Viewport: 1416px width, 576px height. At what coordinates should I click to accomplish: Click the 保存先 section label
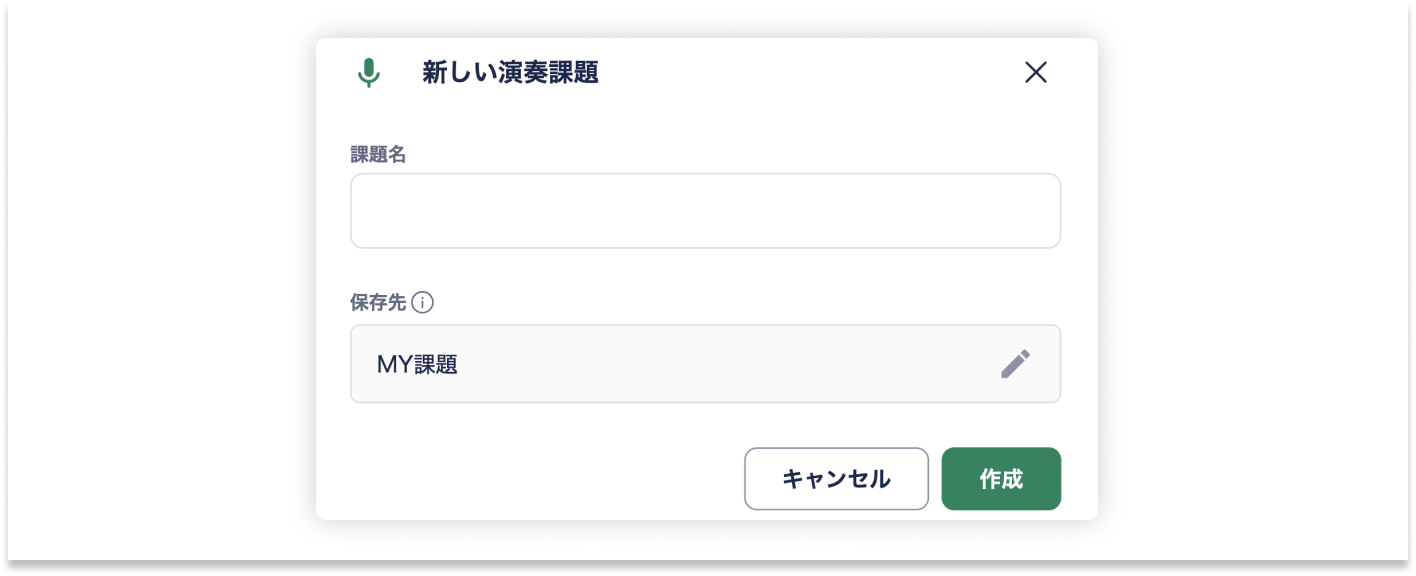[377, 302]
